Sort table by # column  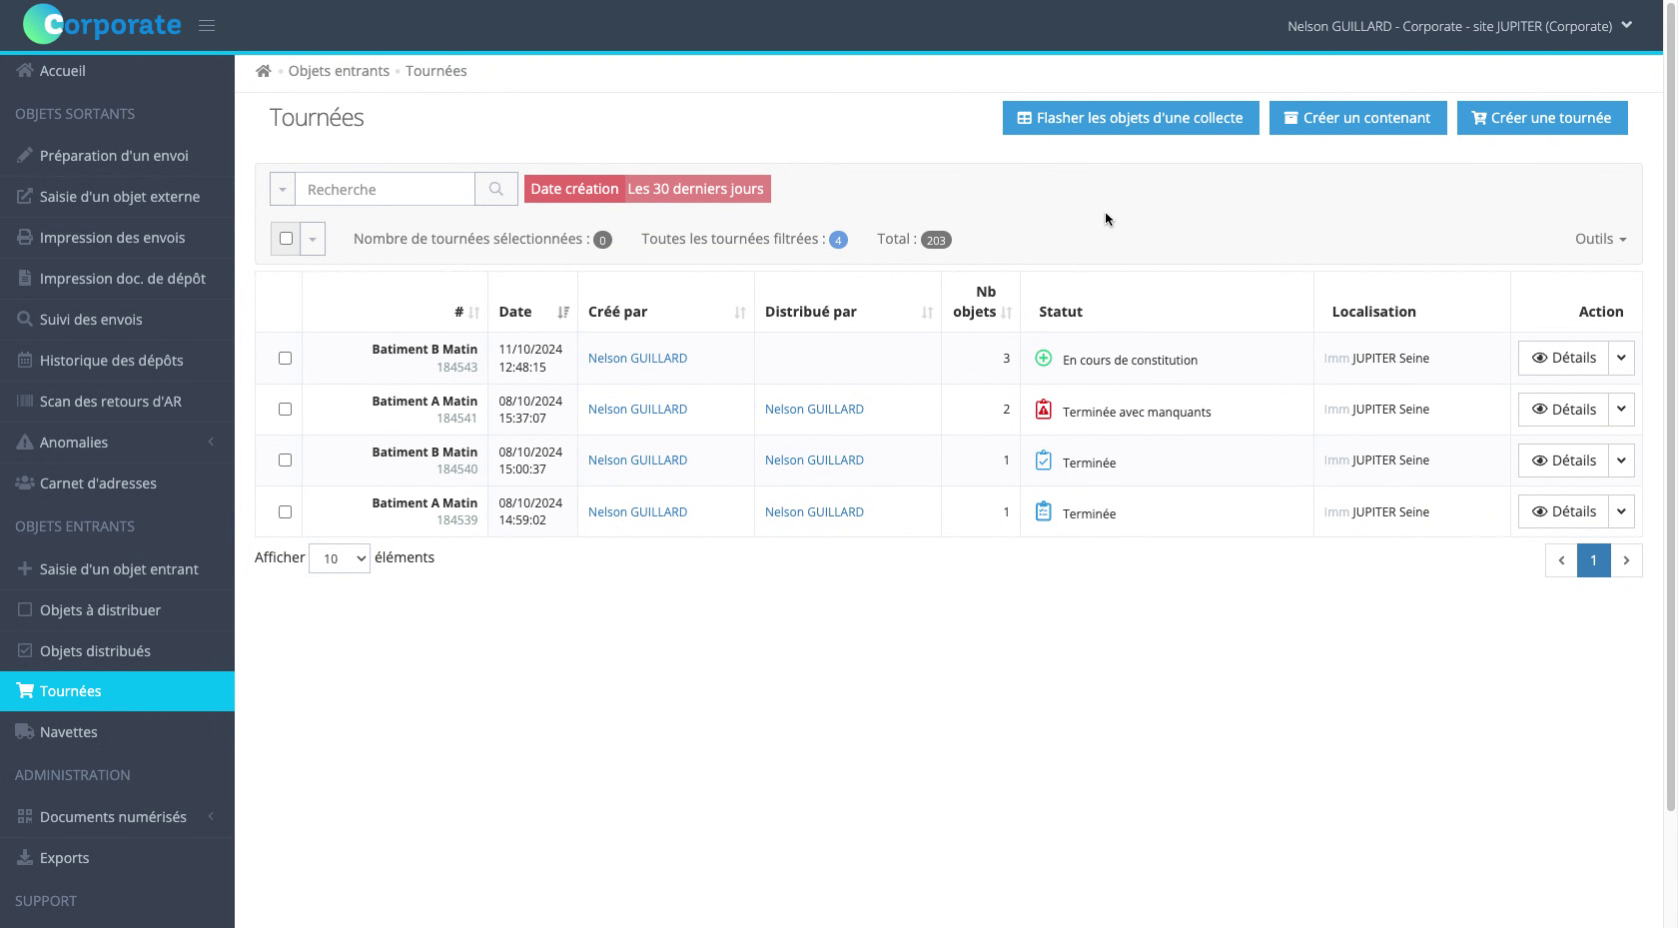click(x=474, y=312)
